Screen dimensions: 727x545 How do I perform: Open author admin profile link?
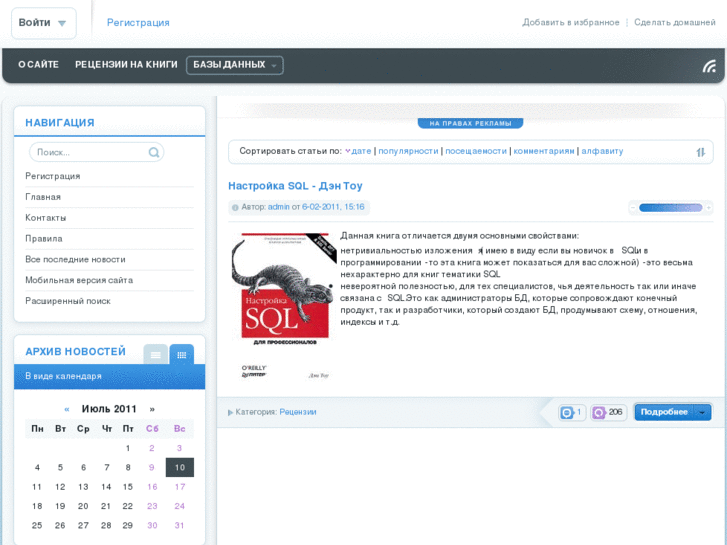[279, 207]
